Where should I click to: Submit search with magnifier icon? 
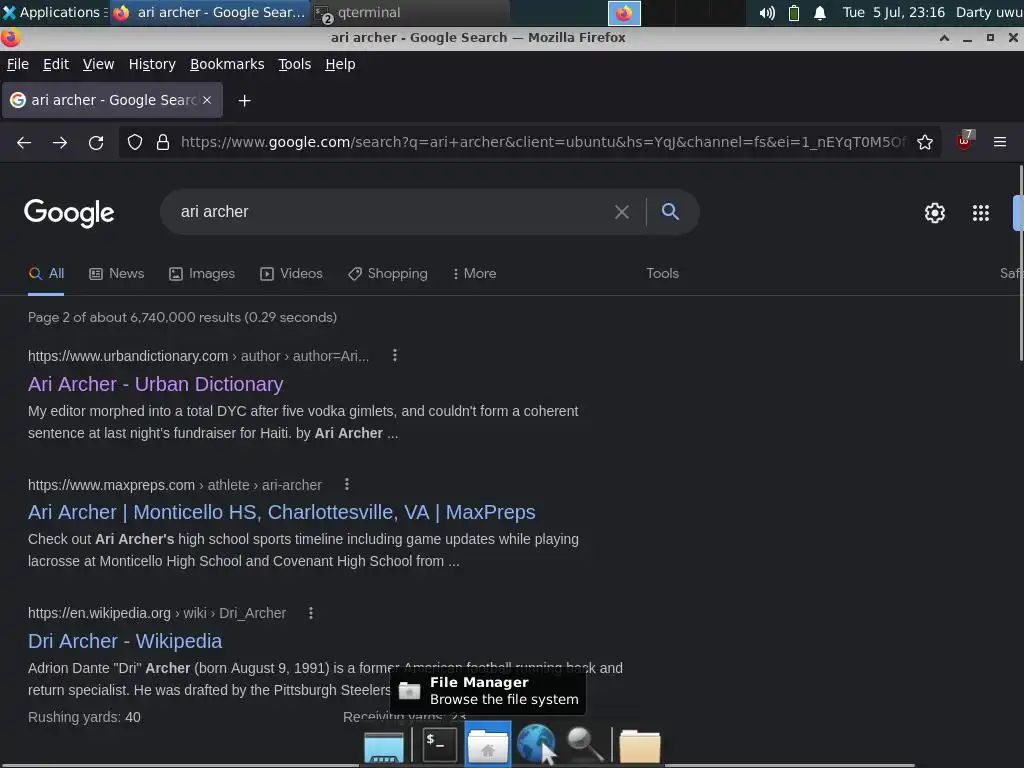[670, 212]
